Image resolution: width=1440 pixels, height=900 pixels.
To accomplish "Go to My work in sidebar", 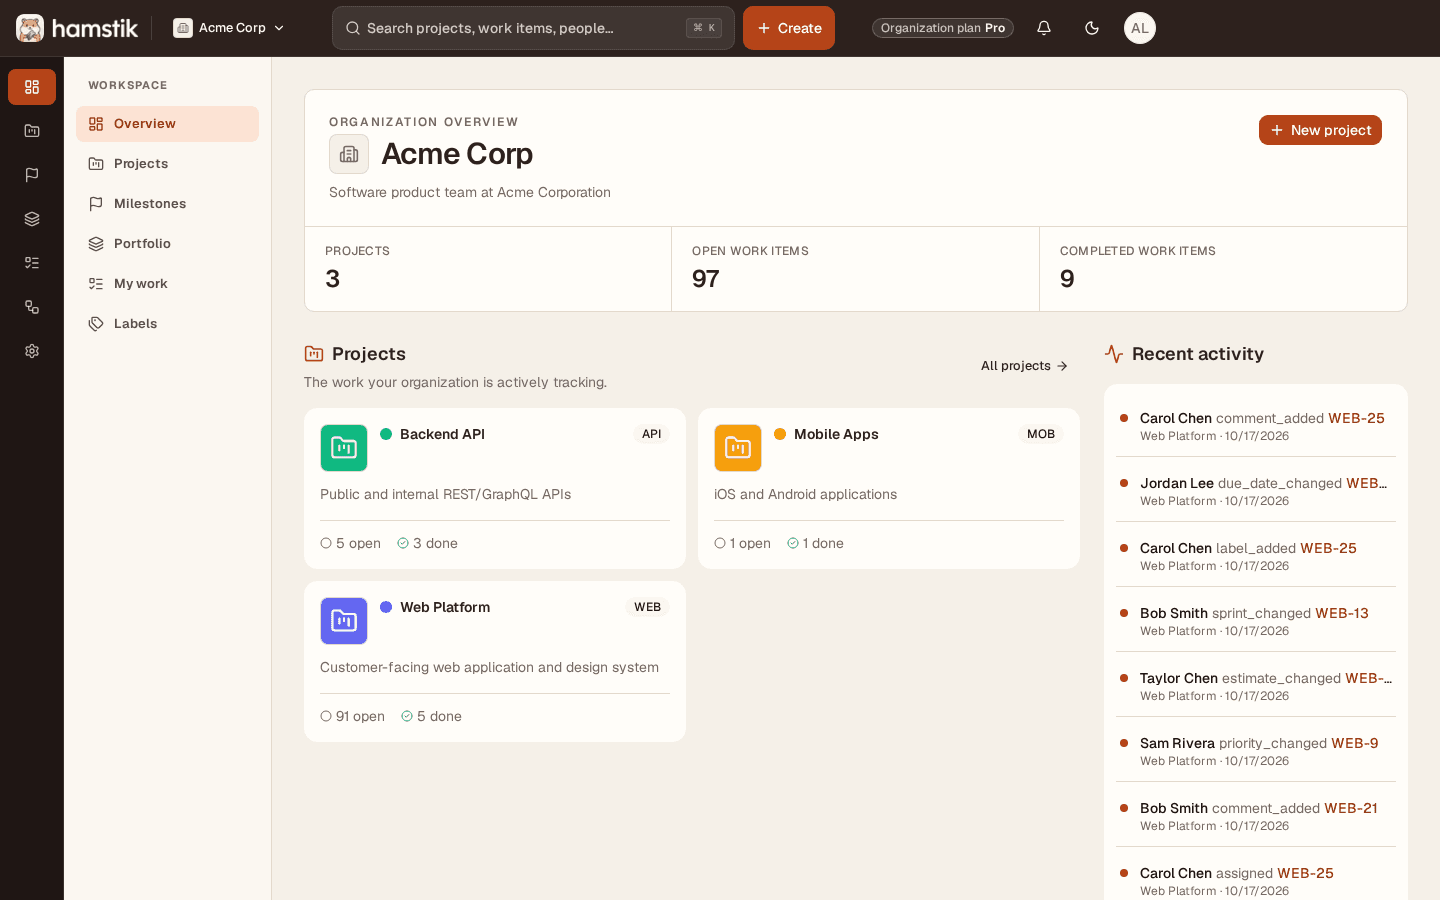I will [167, 284].
